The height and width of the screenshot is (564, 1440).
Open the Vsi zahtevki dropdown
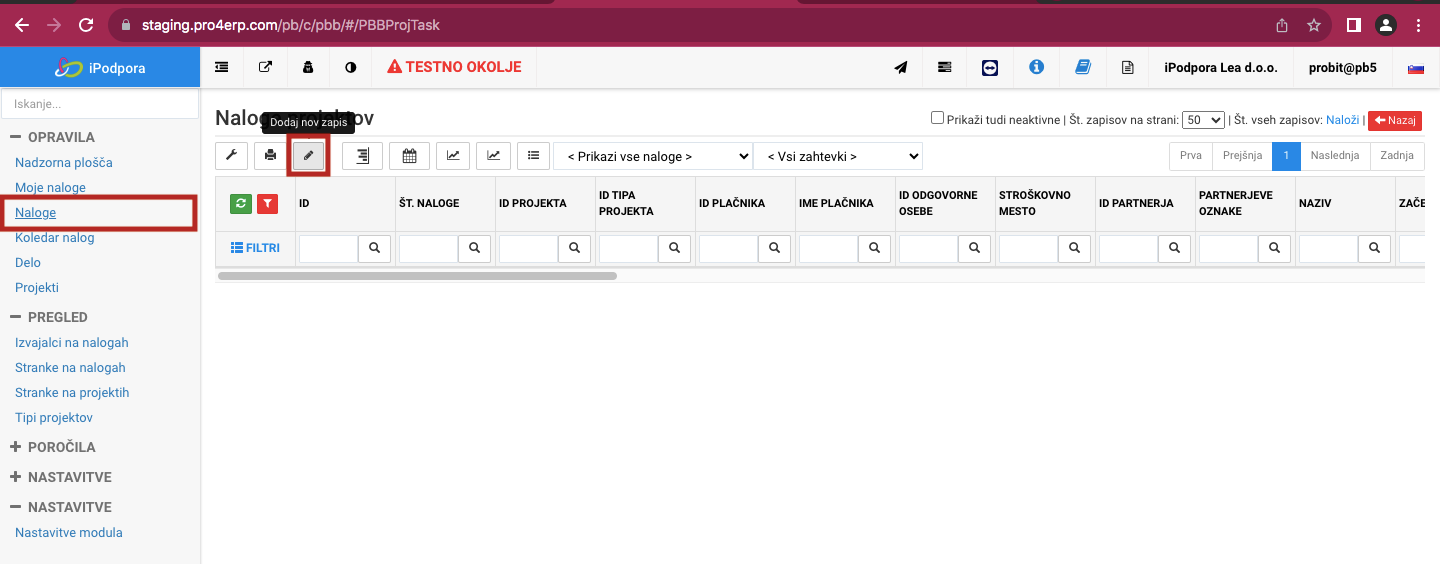[x=838, y=156]
